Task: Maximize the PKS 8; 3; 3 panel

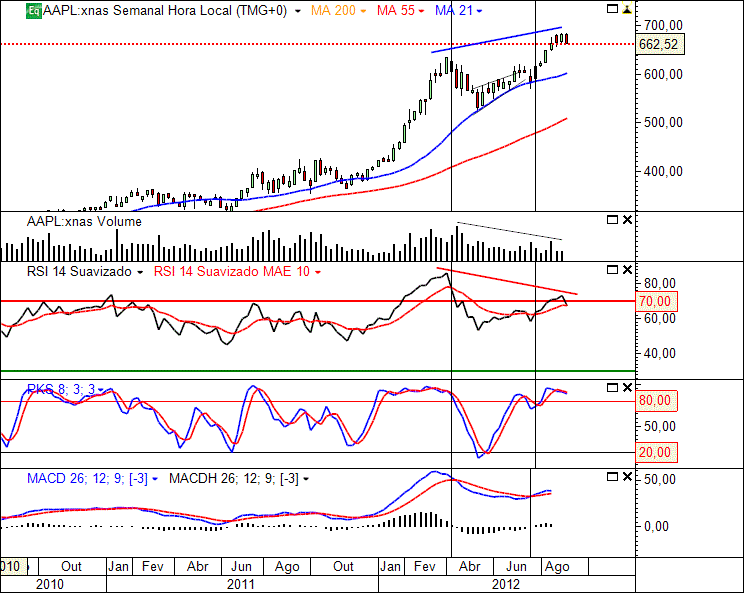Action: coord(613,388)
